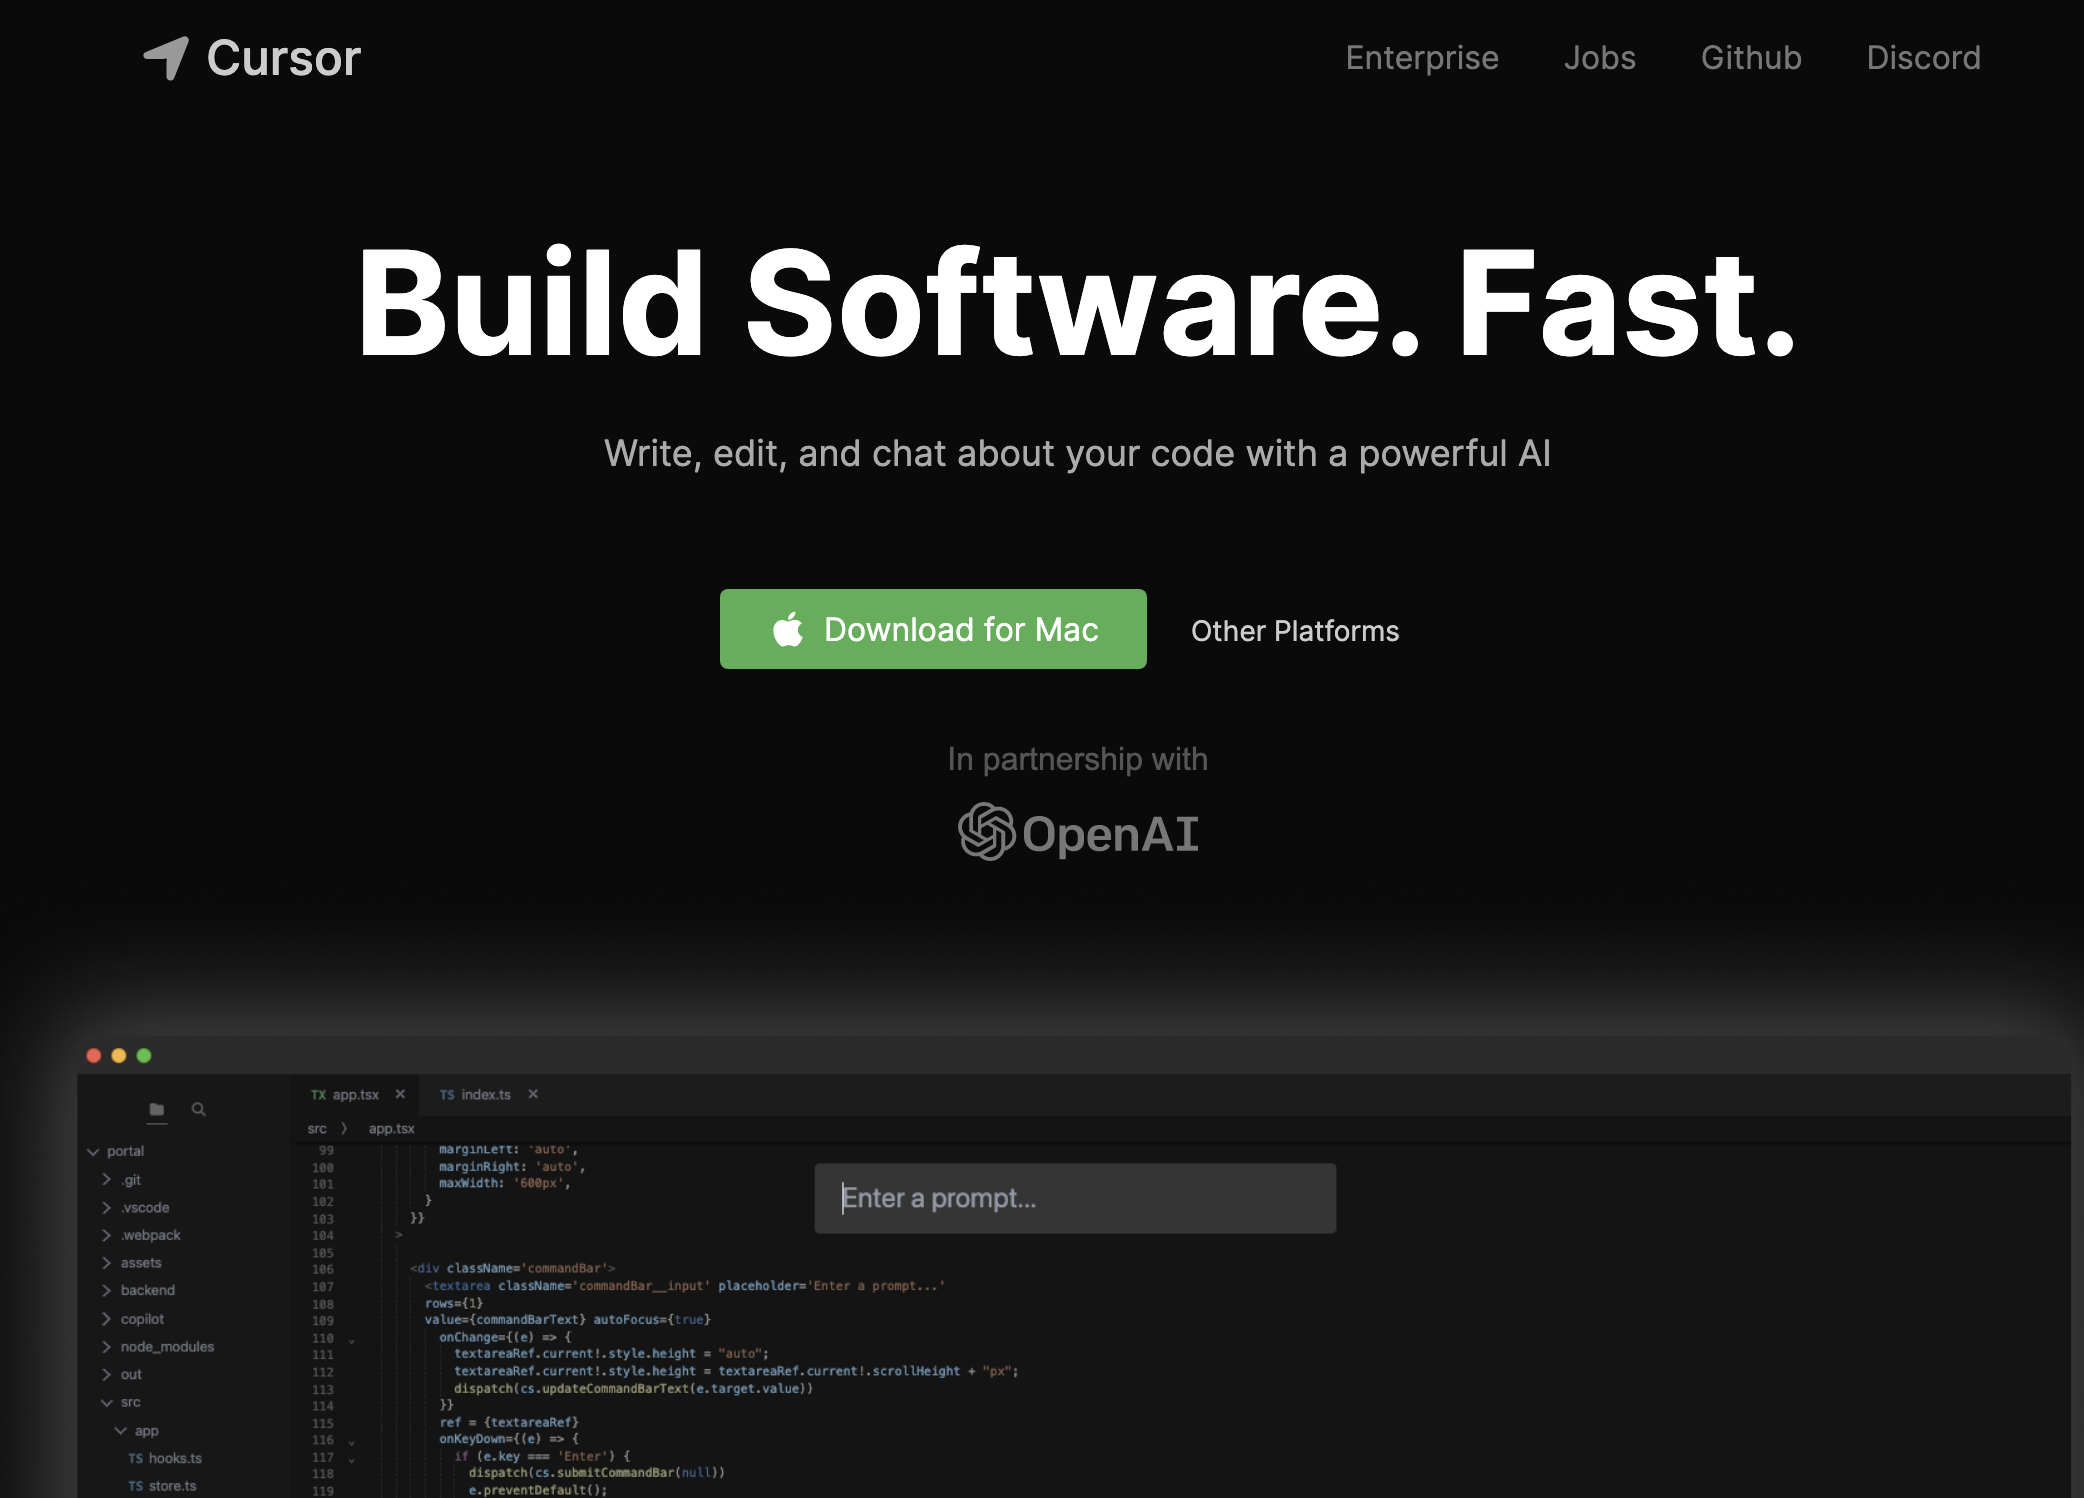Collapse the src folder
2084x1498 pixels.
click(x=129, y=1402)
